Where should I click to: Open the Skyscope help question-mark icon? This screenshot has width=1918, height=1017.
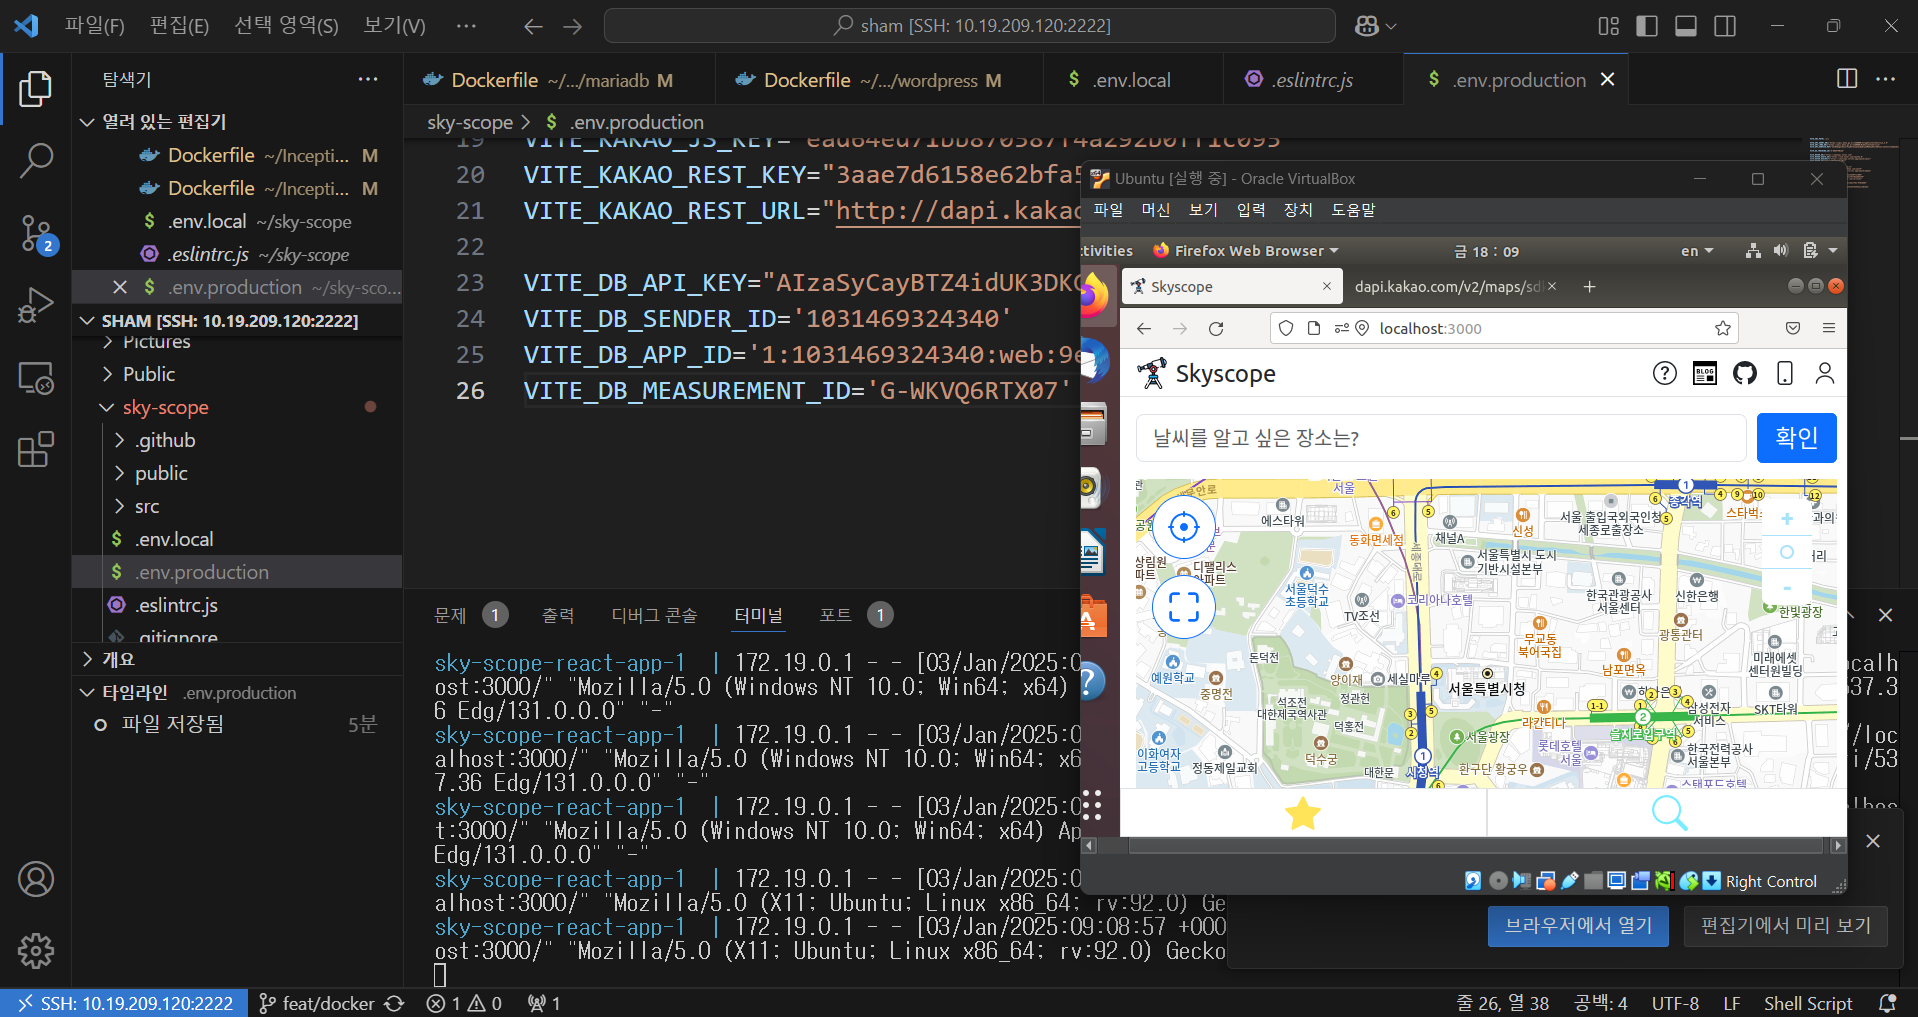(1664, 373)
